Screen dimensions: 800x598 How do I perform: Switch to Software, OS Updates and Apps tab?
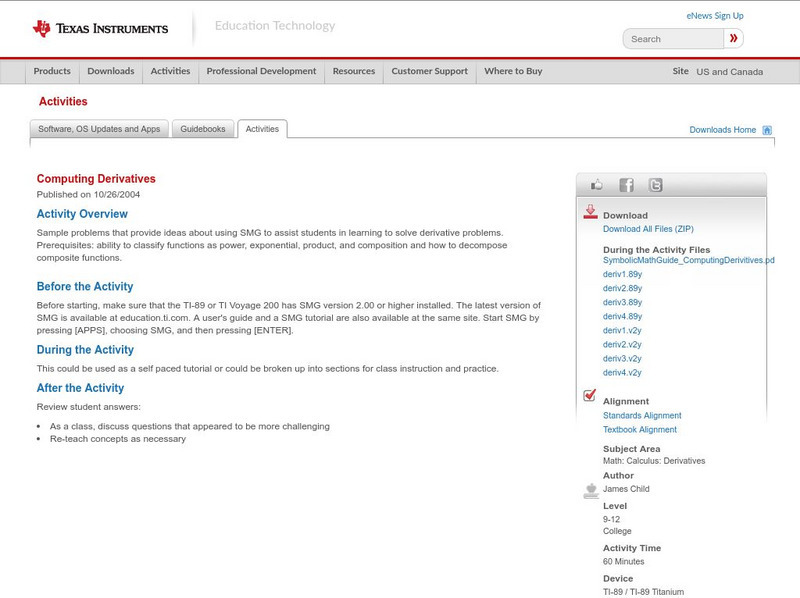click(x=99, y=129)
